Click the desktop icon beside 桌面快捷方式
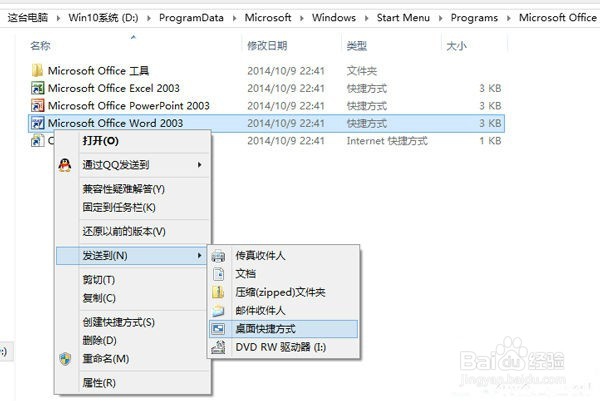Viewport: 600px width, 401px height. [x=218, y=329]
